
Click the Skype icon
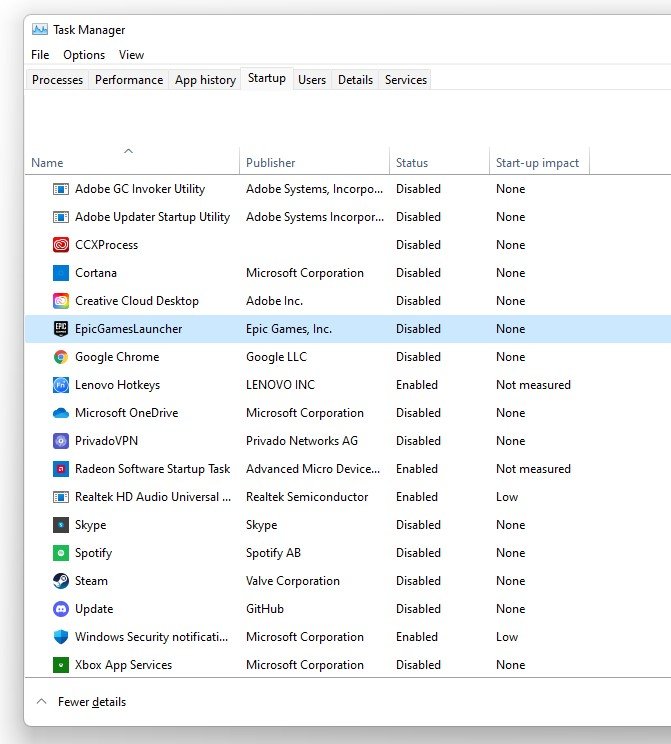[60, 525]
